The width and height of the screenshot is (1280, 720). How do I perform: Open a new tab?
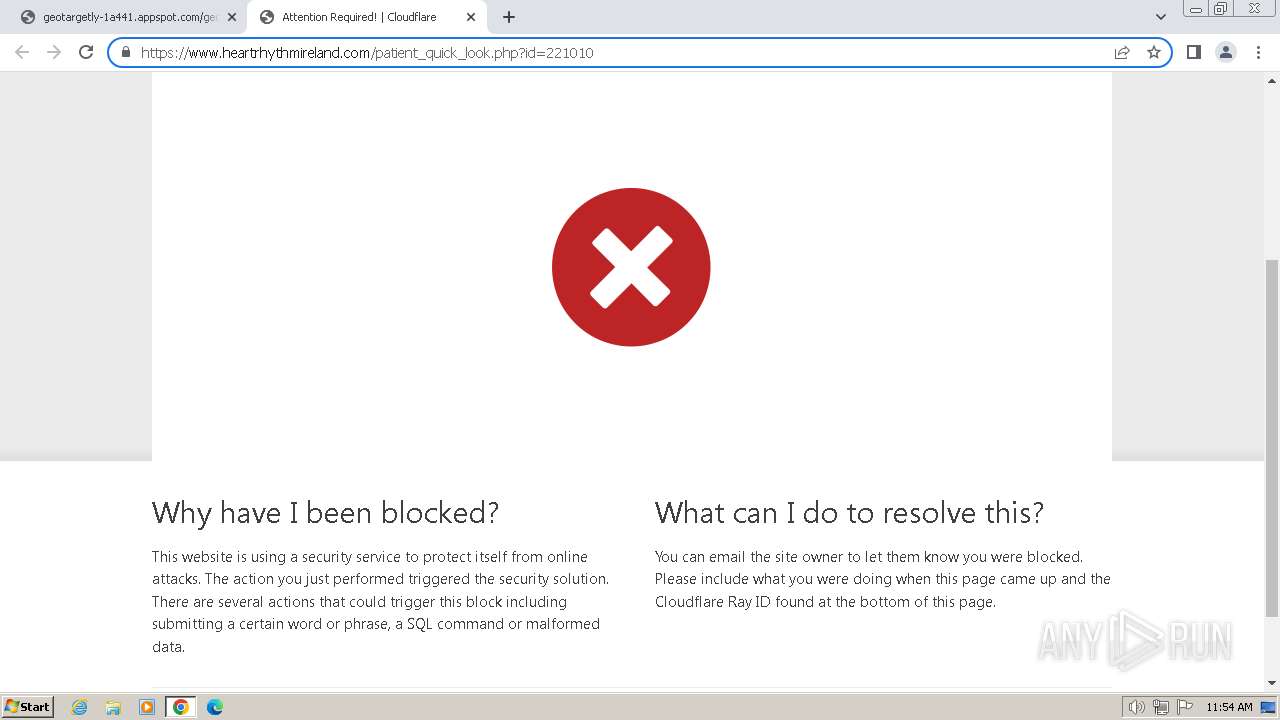509,17
